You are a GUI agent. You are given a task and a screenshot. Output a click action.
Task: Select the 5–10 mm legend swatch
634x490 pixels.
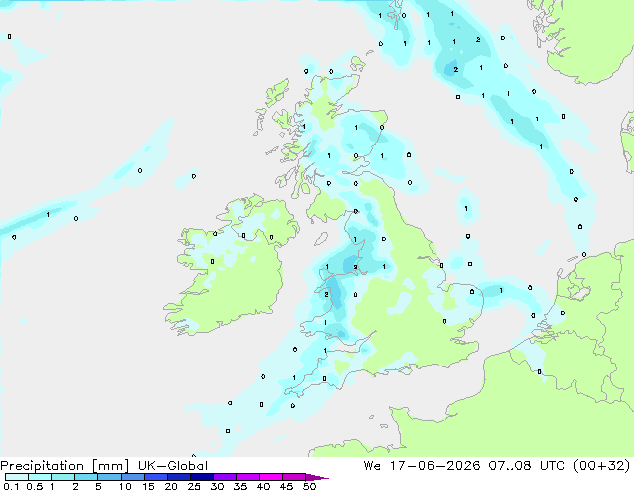(x=109, y=477)
